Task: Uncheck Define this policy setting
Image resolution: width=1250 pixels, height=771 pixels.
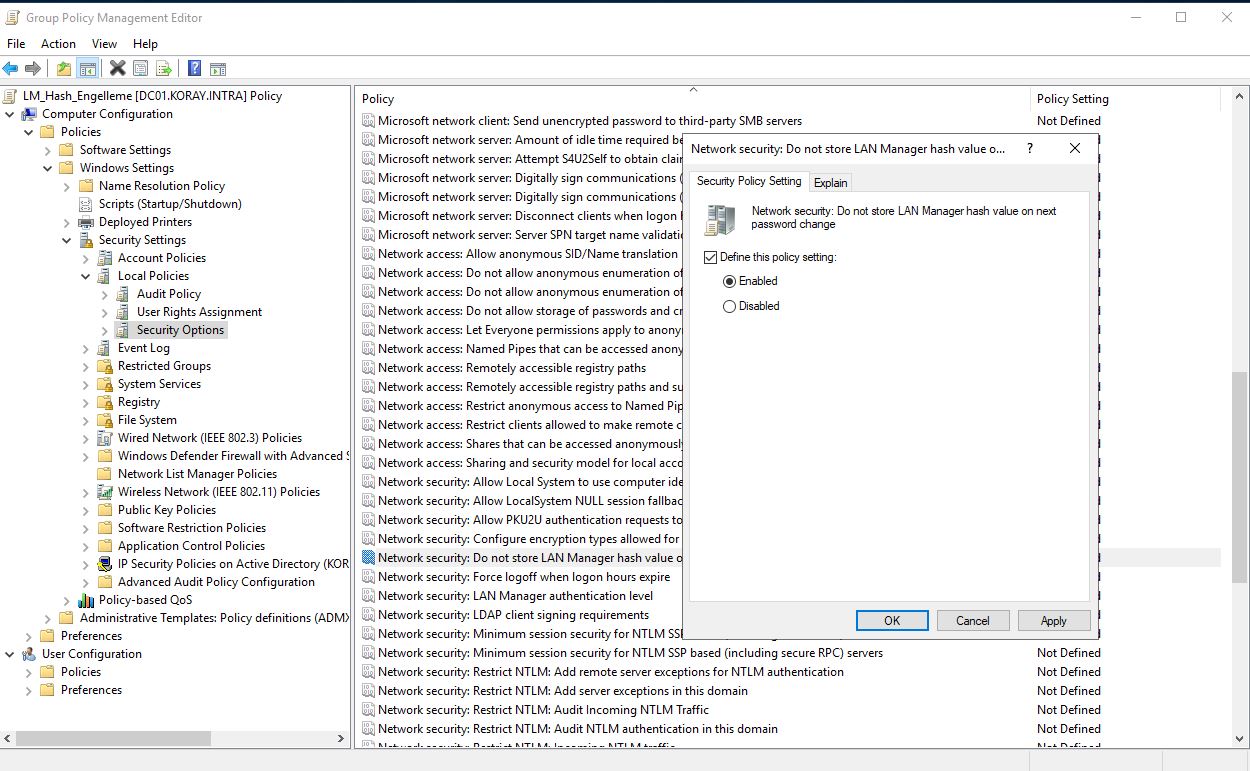Action: pyautogui.click(x=711, y=257)
